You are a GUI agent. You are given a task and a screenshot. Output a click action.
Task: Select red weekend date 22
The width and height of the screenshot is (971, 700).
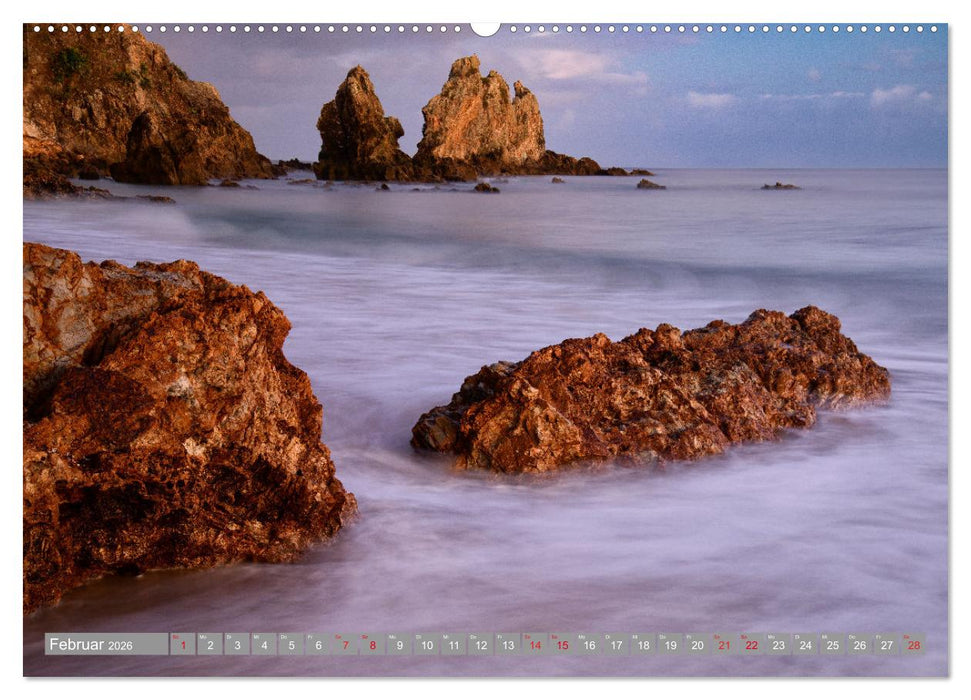750,644
